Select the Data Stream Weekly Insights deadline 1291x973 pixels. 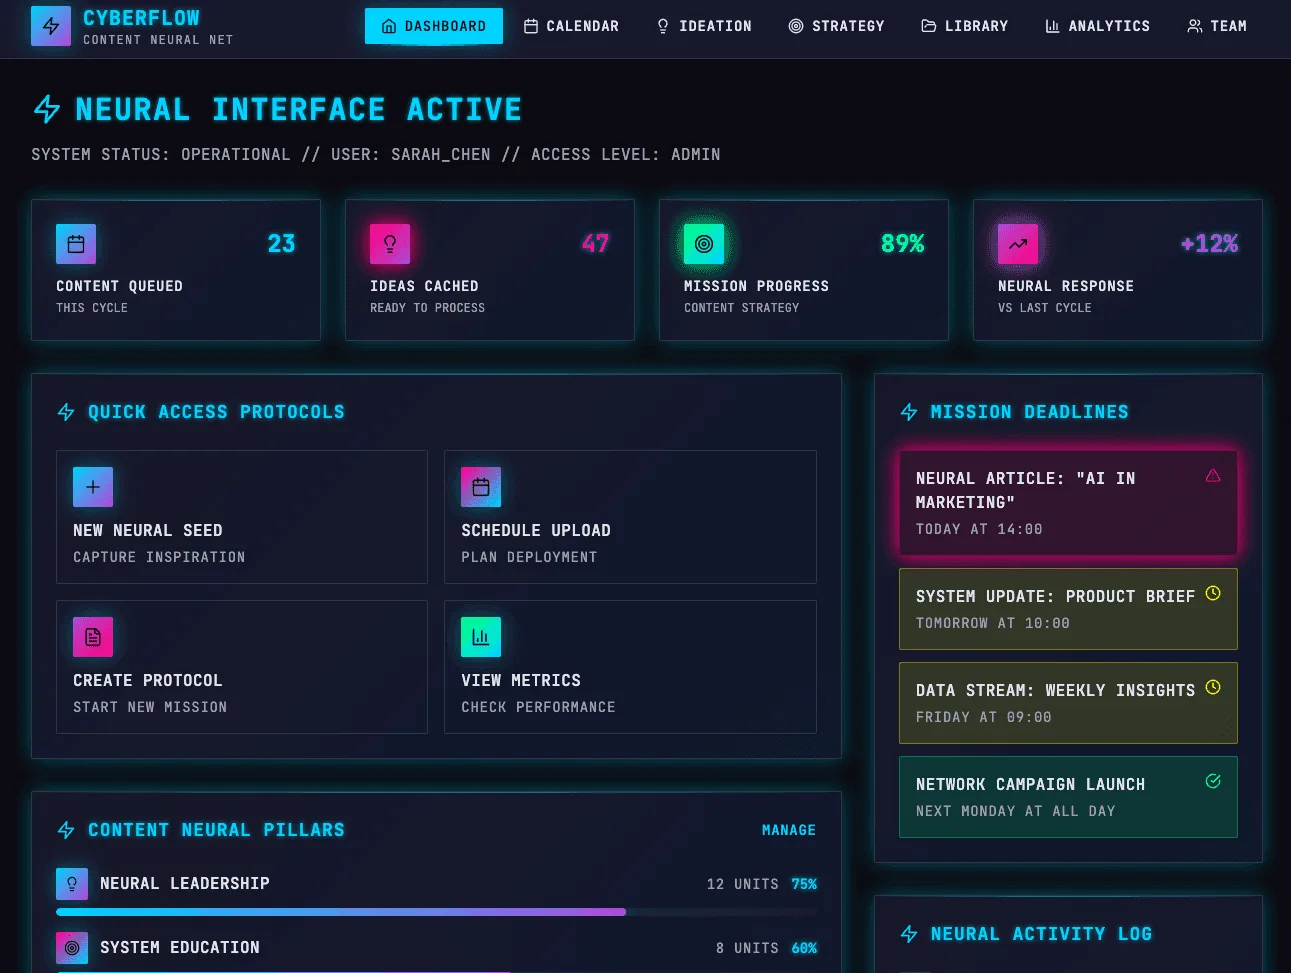[1068, 703]
